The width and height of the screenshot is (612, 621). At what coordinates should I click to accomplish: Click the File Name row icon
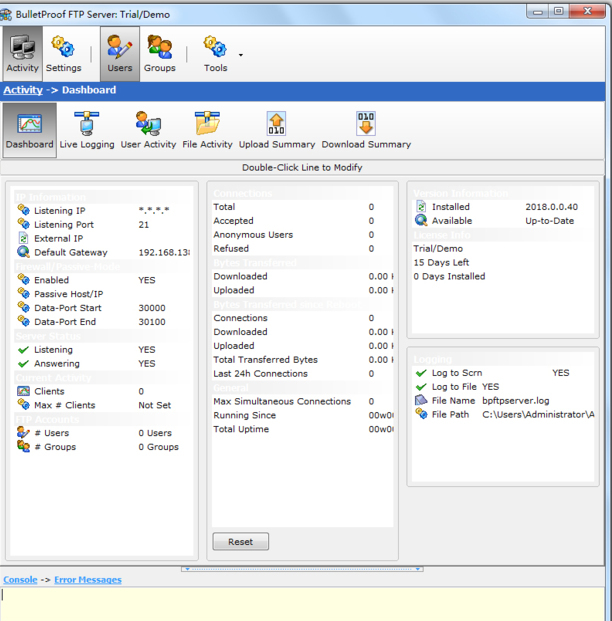tap(421, 400)
